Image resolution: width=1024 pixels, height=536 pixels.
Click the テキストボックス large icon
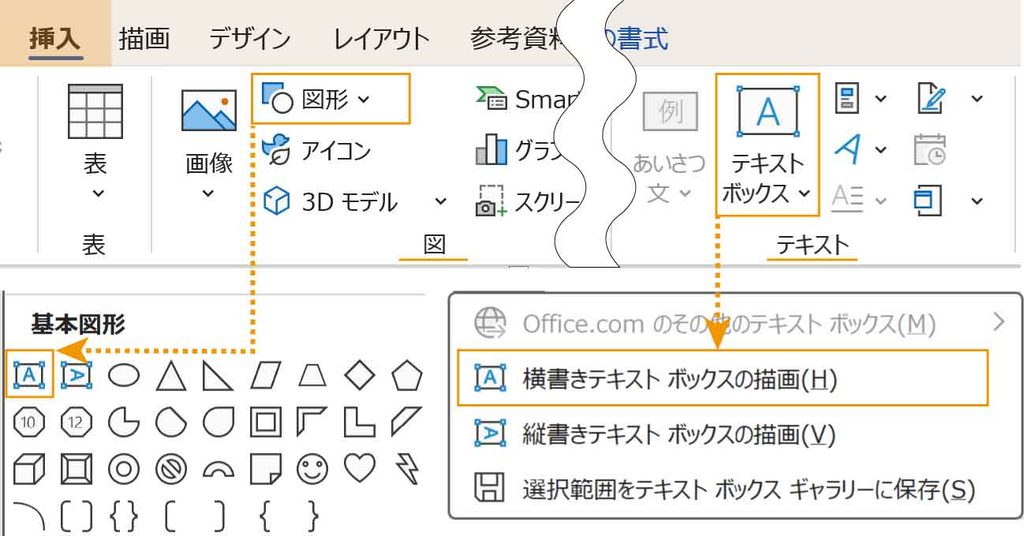(767, 111)
